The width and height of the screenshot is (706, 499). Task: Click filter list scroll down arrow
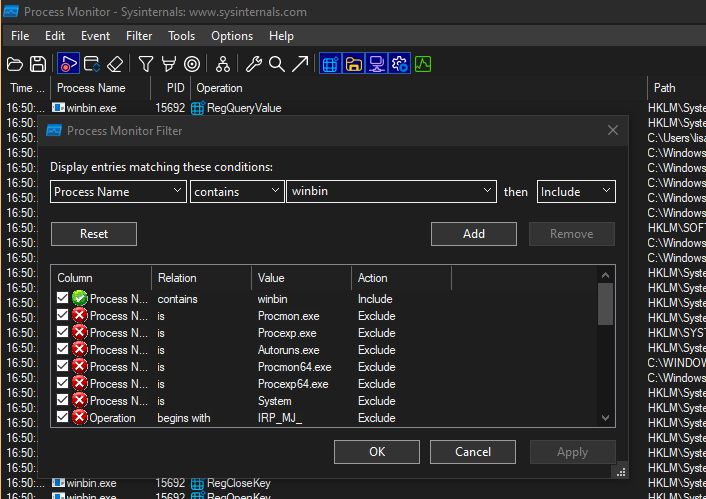(605, 418)
